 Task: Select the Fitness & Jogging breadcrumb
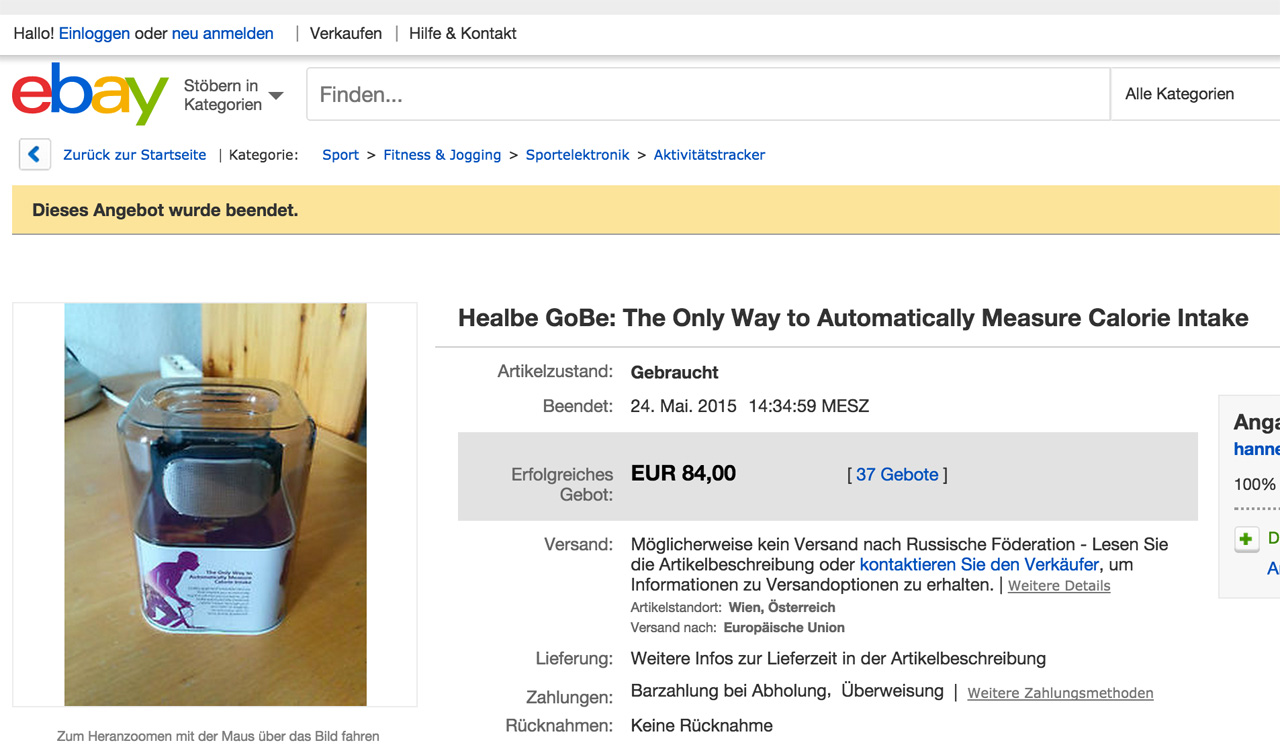pos(442,155)
